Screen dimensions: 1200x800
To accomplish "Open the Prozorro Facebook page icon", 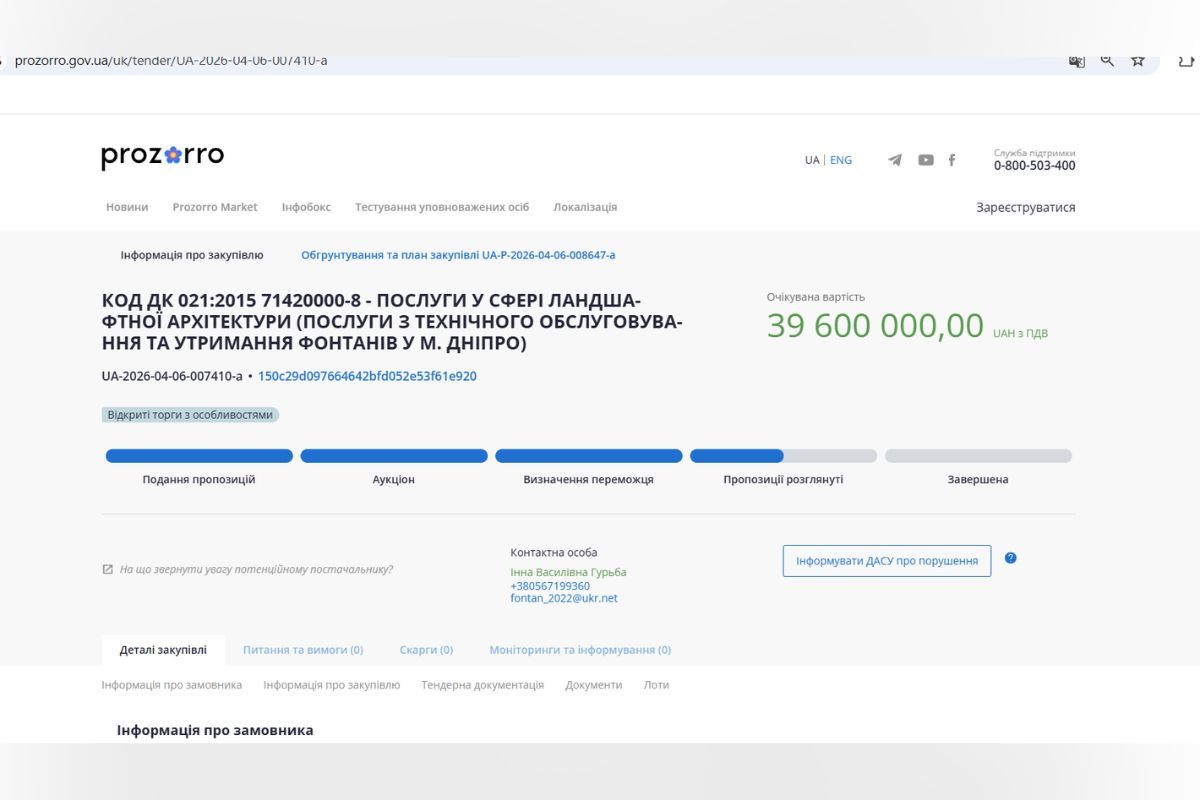I will coord(950,159).
